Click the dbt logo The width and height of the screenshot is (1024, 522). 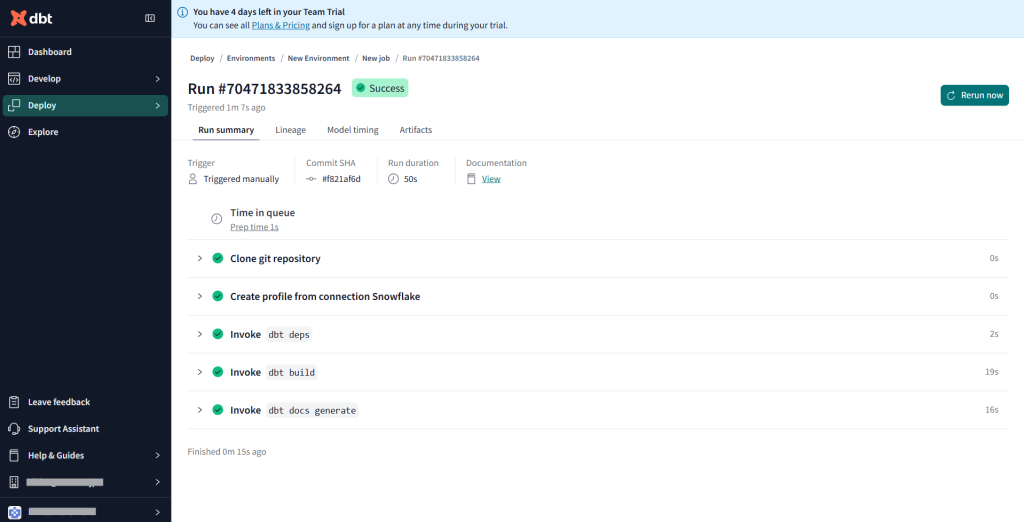pyautogui.click(x=31, y=18)
